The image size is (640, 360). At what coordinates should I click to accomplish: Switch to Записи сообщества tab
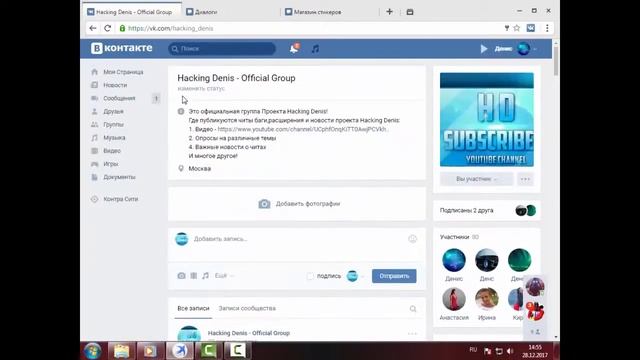pos(247,308)
